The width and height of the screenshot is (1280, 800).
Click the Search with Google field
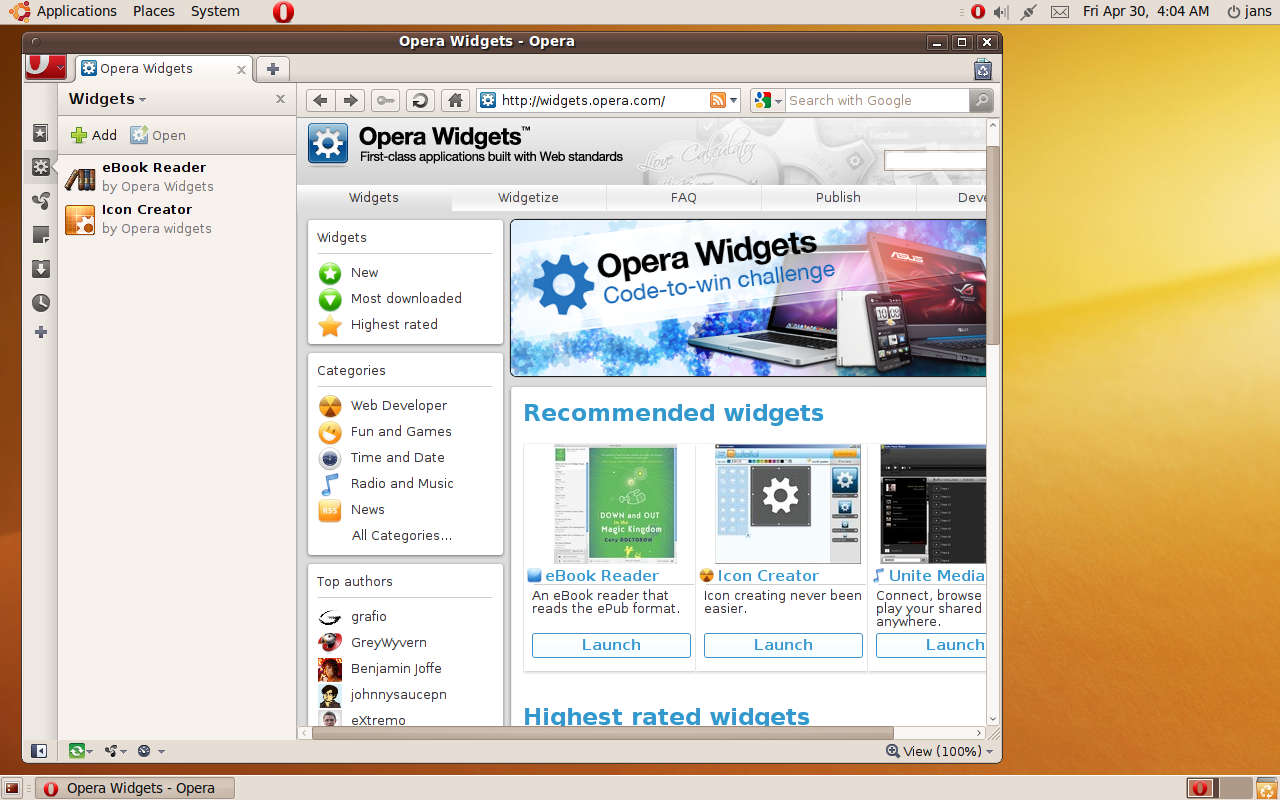pyautogui.click(x=877, y=100)
